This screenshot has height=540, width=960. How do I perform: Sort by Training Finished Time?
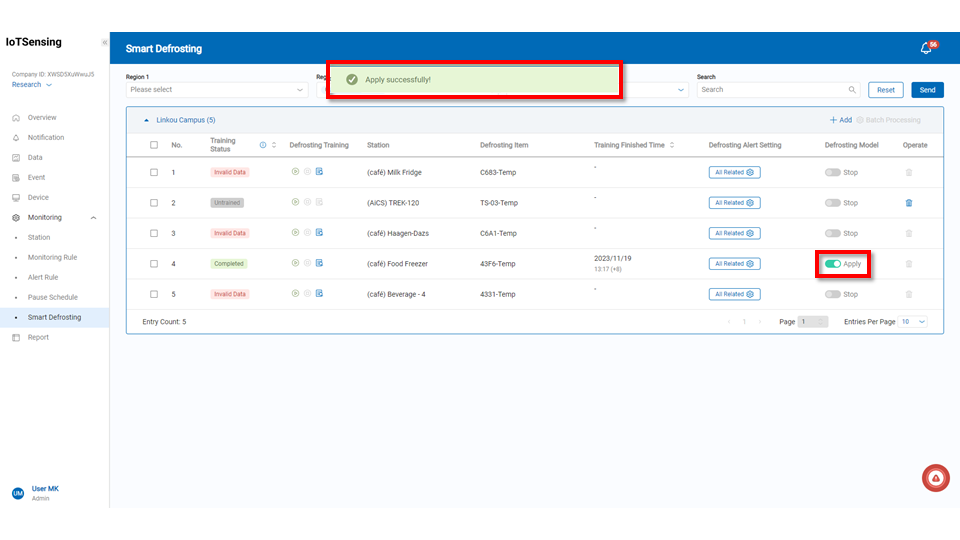pos(672,145)
